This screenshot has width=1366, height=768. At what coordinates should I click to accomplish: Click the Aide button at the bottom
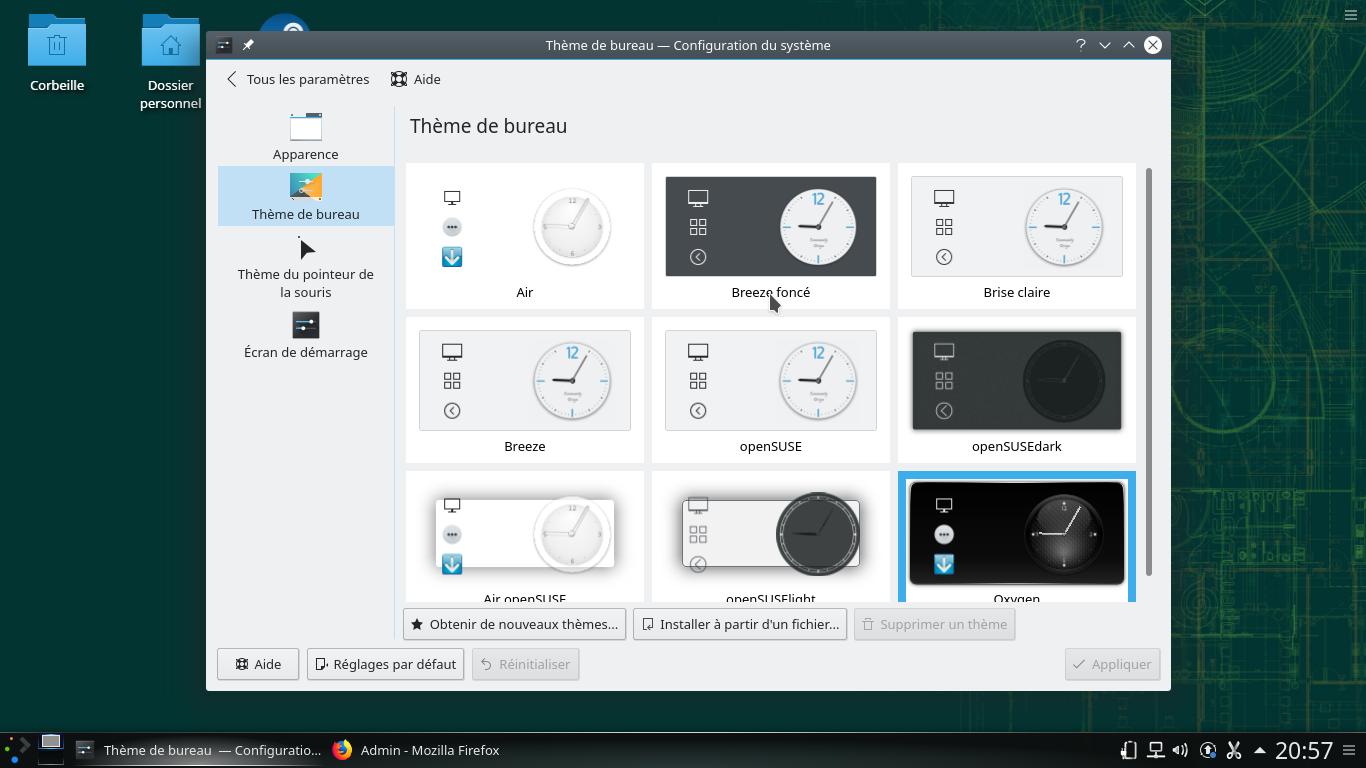[x=258, y=664]
